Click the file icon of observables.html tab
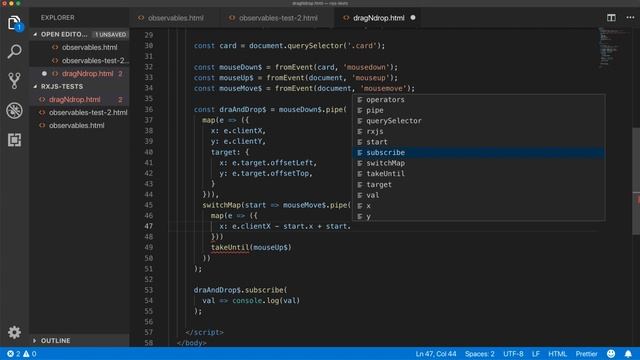640x360 pixels. coord(141,18)
